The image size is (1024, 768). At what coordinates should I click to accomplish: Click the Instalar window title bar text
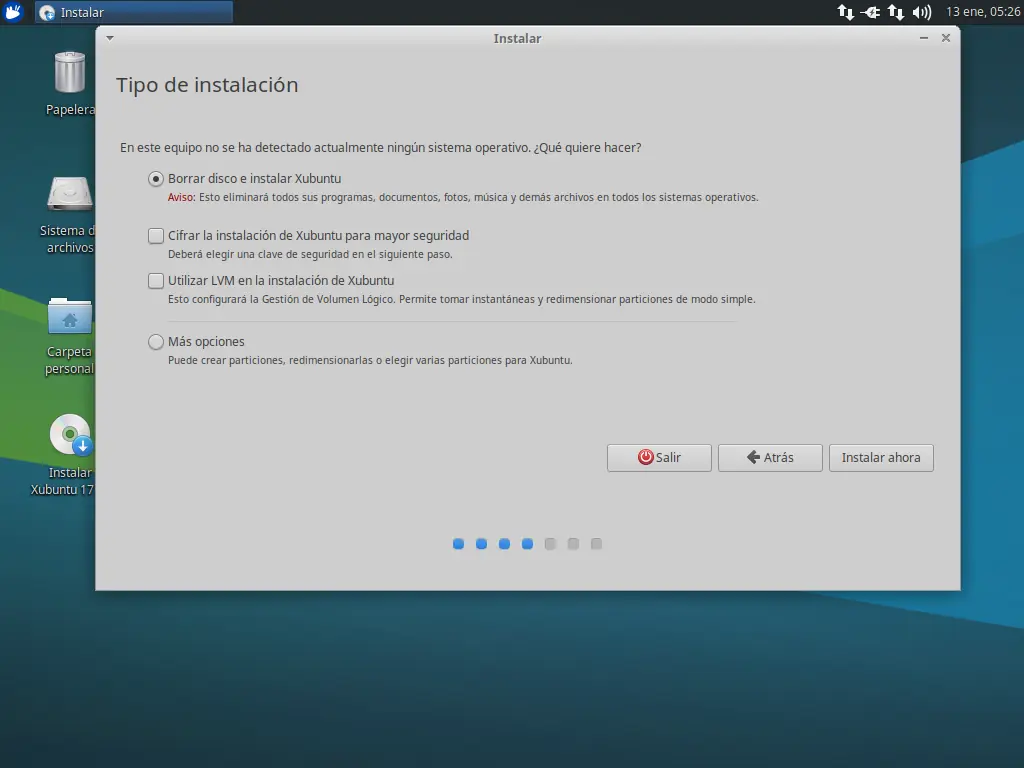tap(517, 39)
